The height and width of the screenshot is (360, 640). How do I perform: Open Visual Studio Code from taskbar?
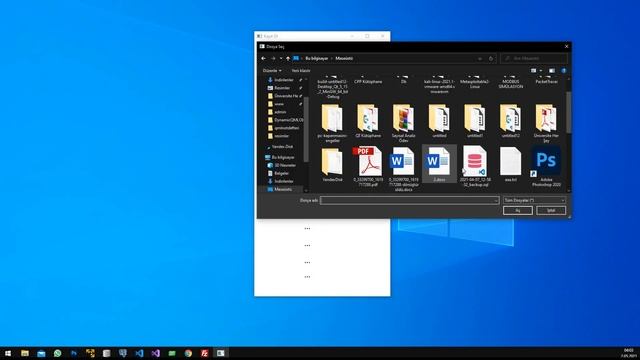tap(139, 353)
